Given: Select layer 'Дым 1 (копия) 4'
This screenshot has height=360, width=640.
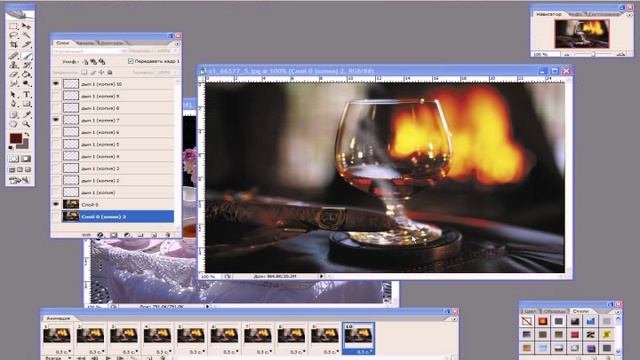Looking at the screenshot, I should coord(118,156).
